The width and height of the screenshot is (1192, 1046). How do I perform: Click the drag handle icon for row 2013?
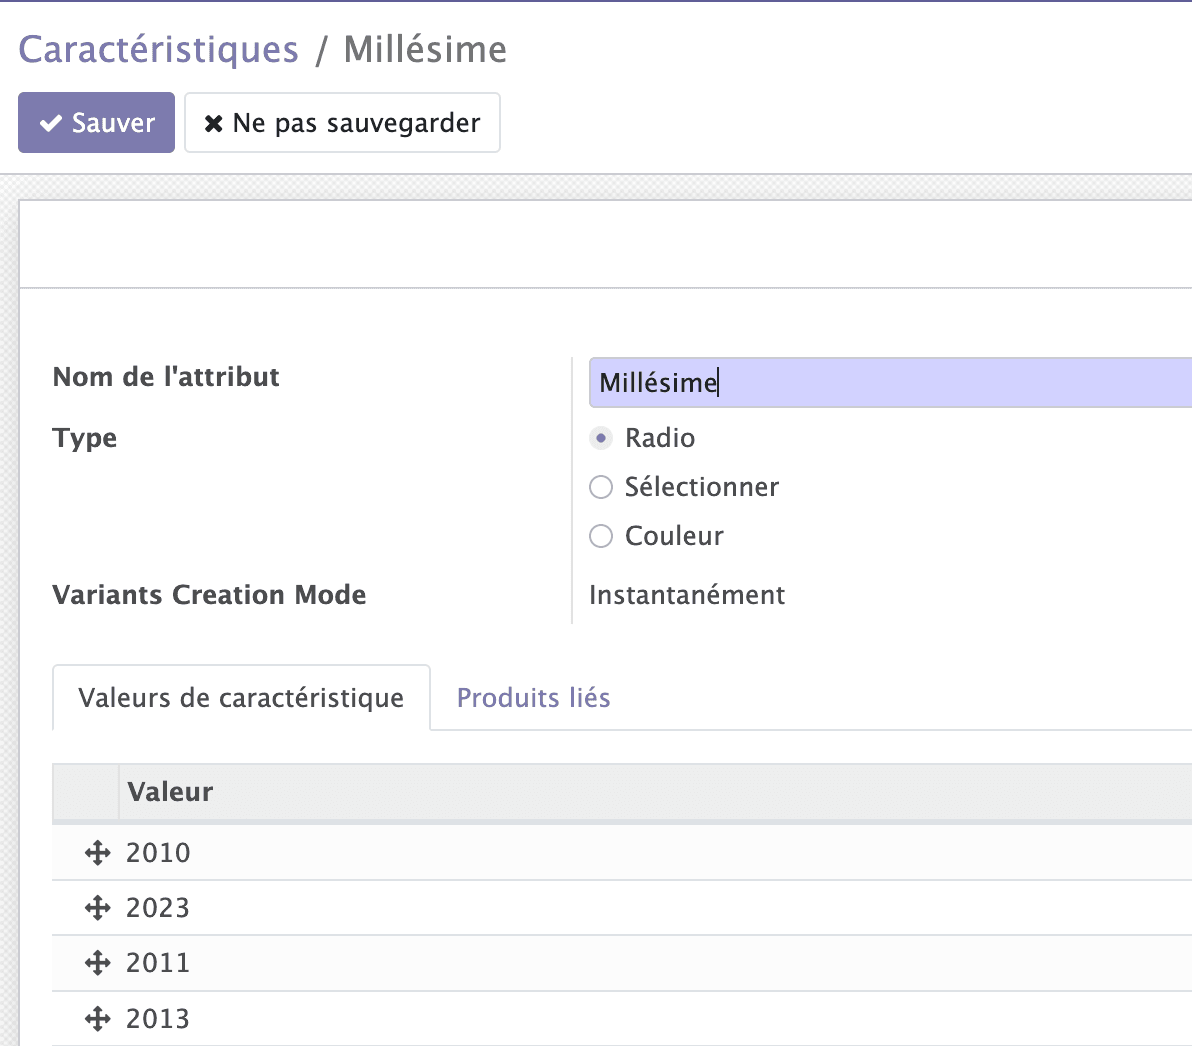[x=97, y=1017]
